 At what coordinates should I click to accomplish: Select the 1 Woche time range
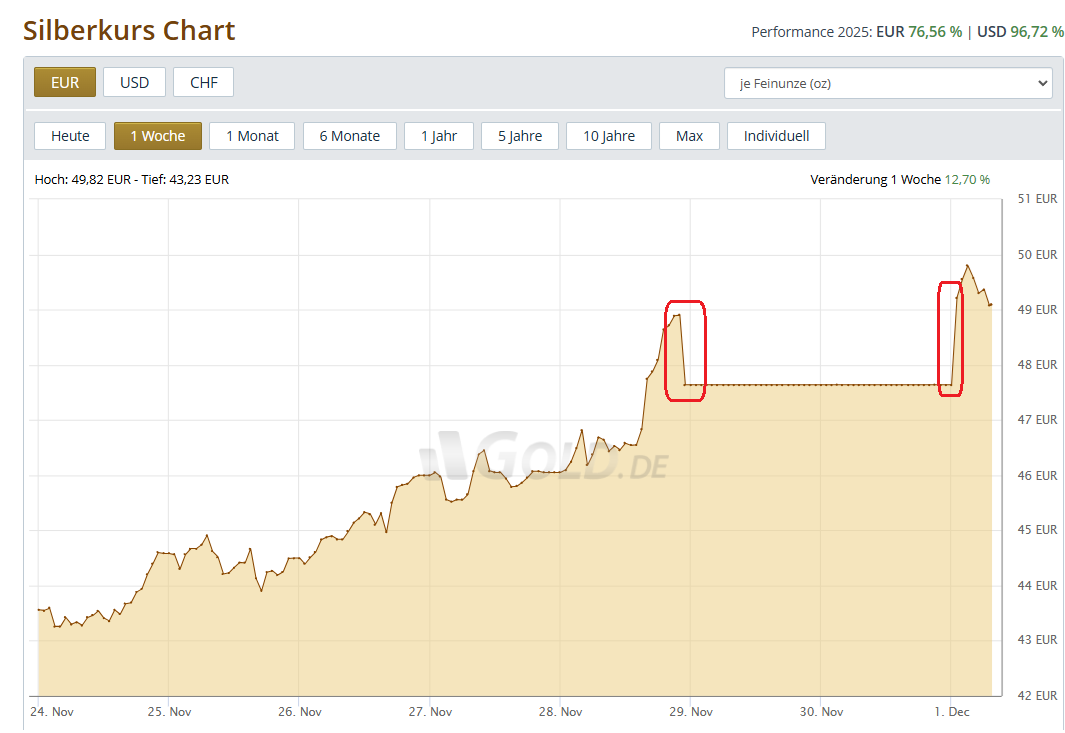click(x=157, y=136)
